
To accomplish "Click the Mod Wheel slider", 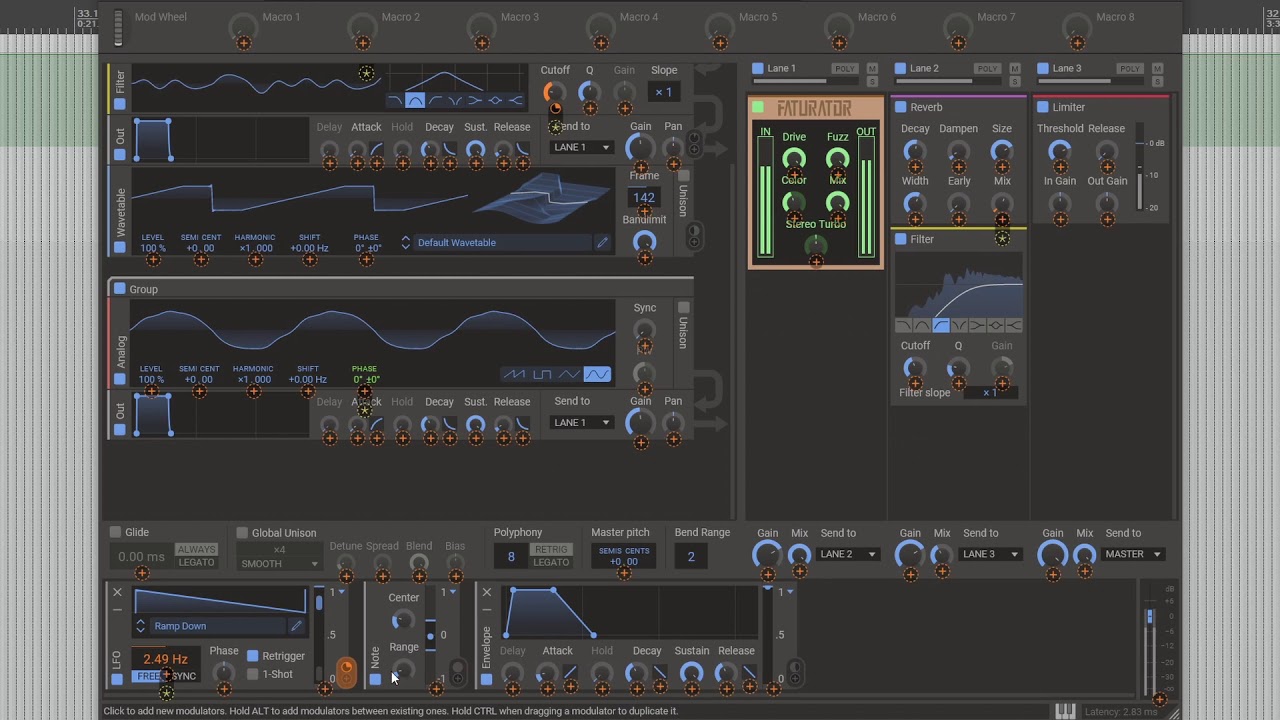I will tap(118, 27).
